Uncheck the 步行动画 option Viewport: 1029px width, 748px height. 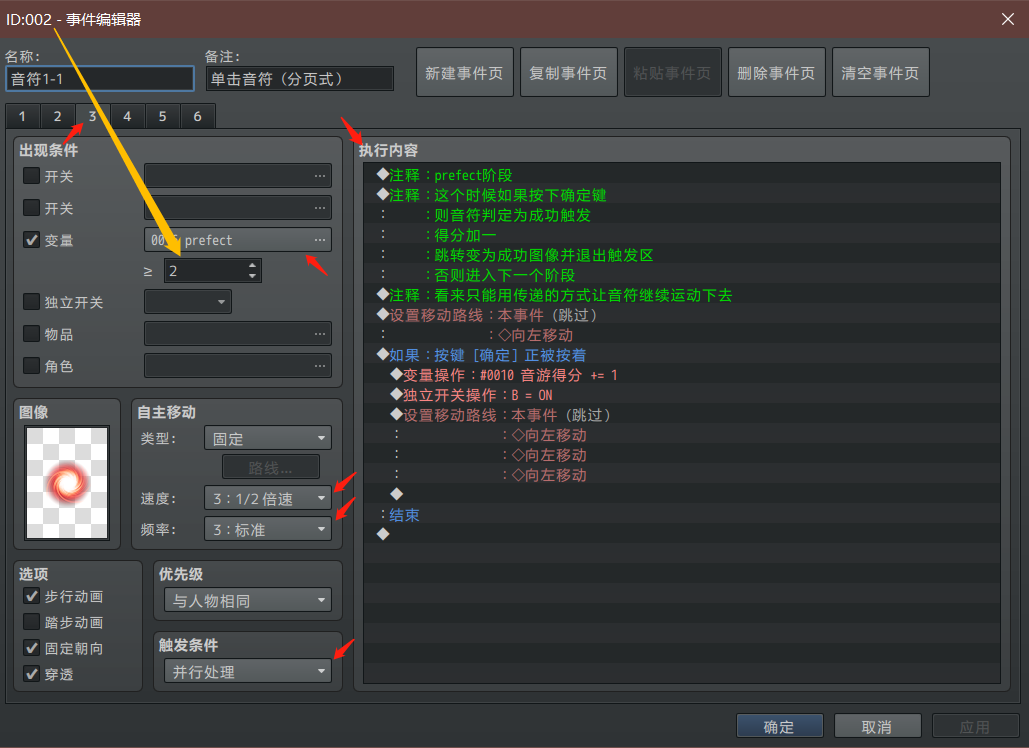32,596
